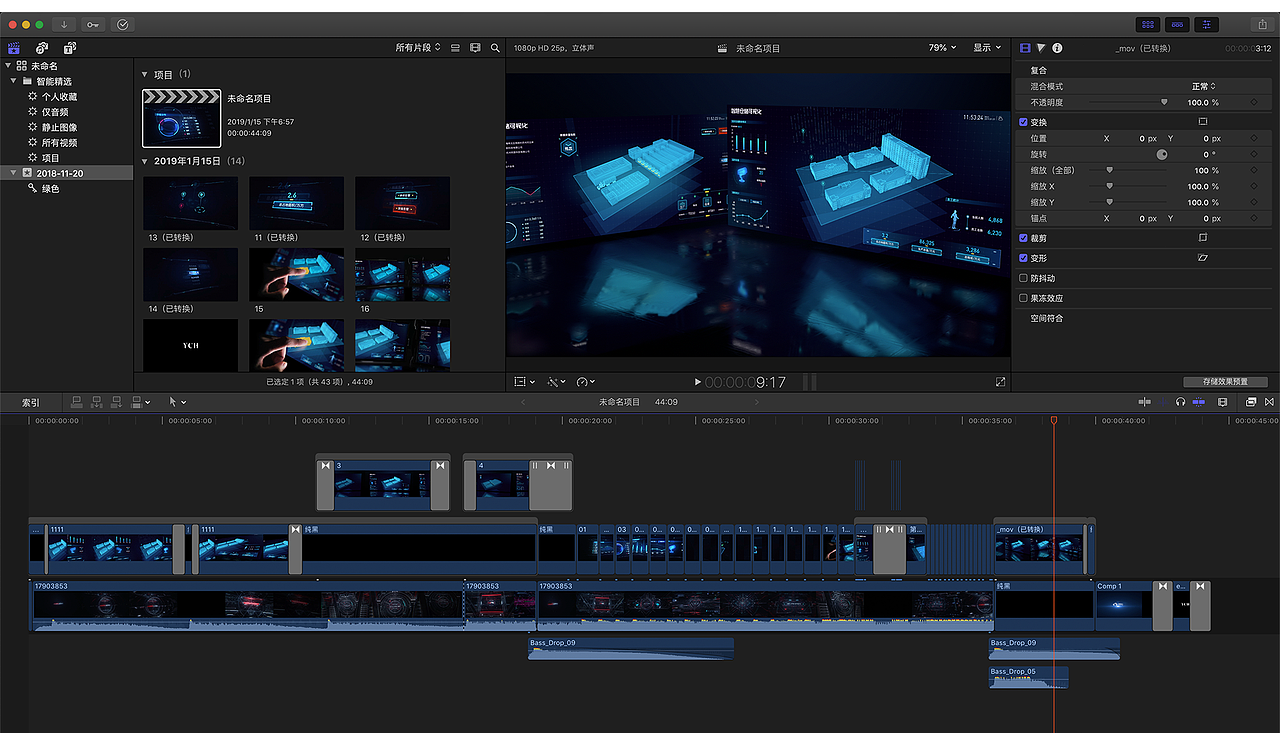Screen dimensions: 1280x733
Task: Open the Info inspector icon
Action: click(1057, 48)
